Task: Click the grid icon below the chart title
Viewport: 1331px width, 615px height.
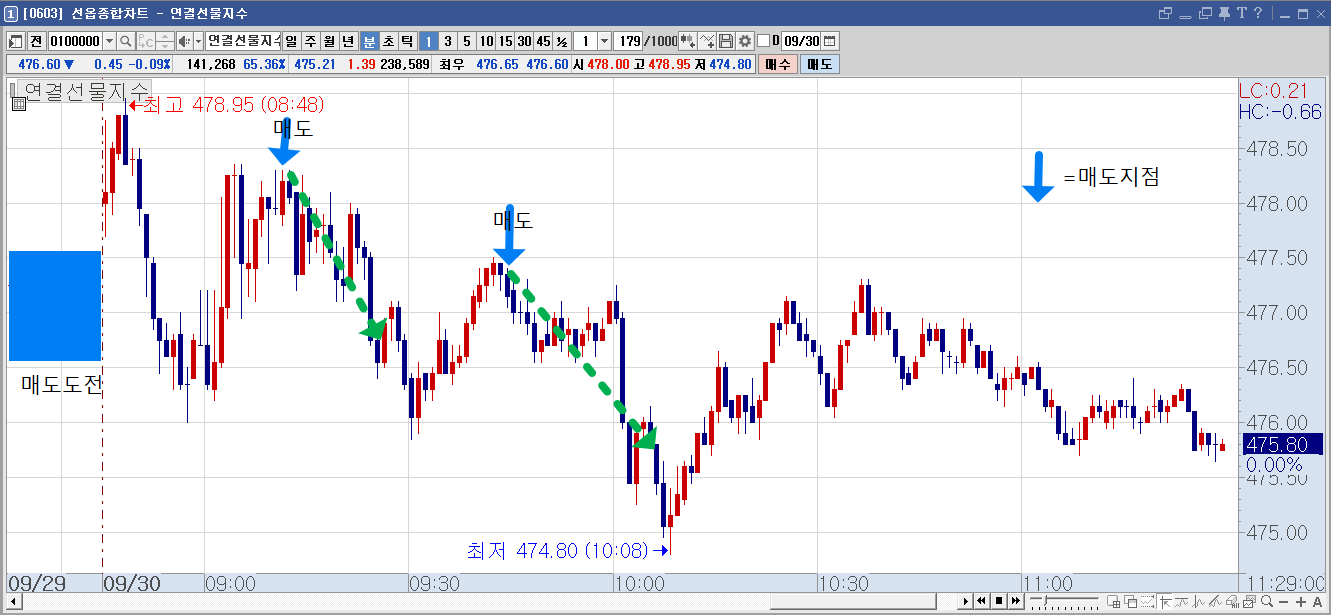Action: [19, 103]
